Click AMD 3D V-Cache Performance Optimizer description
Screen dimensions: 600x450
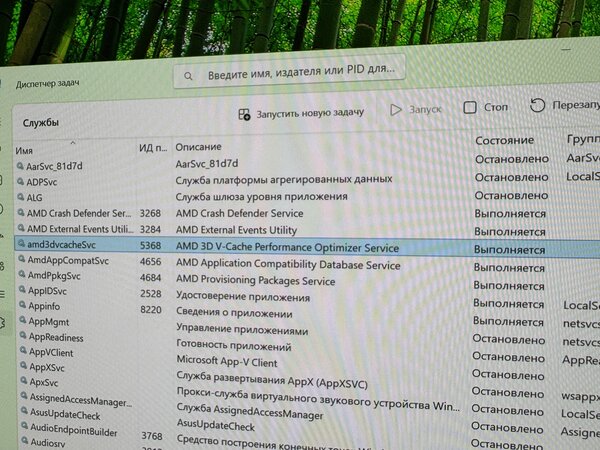(x=287, y=248)
